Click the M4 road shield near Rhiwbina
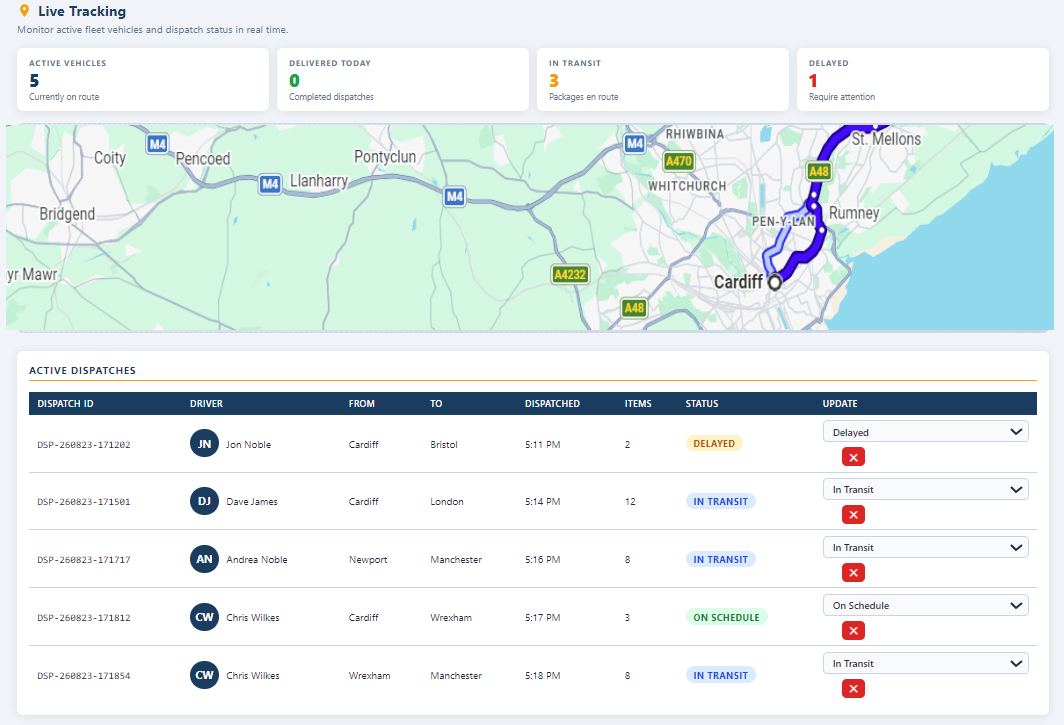Image resolution: width=1064 pixels, height=725 pixels. [x=634, y=143]
